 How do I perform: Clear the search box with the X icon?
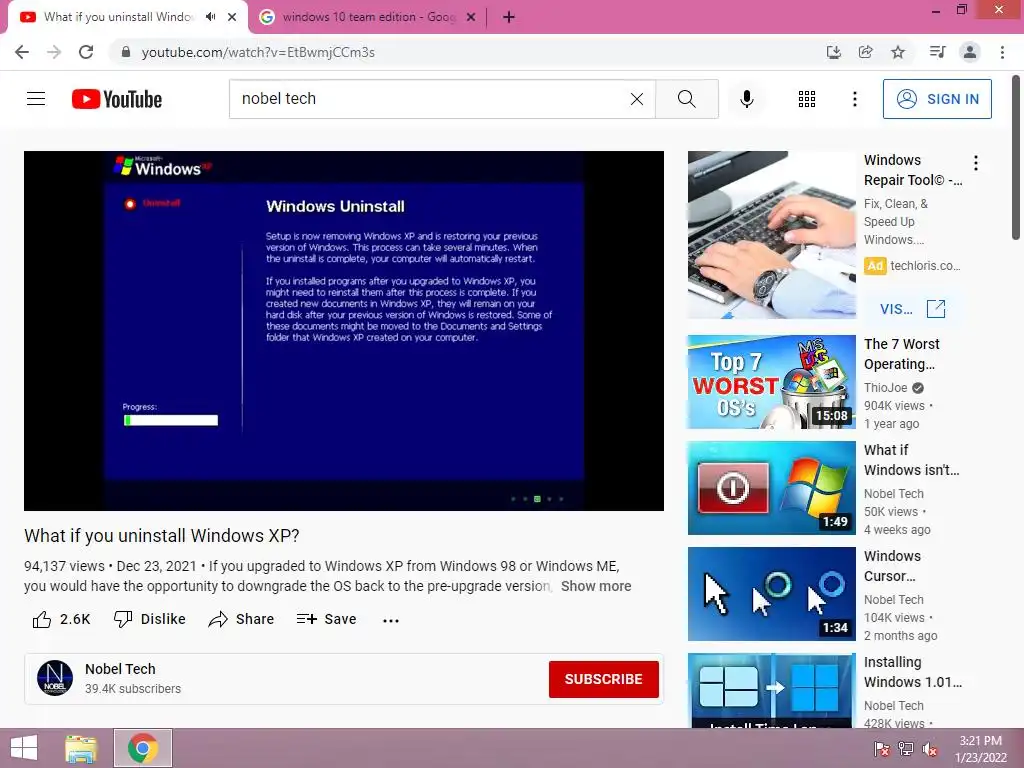pyautogui.click(x=637, y=99)
